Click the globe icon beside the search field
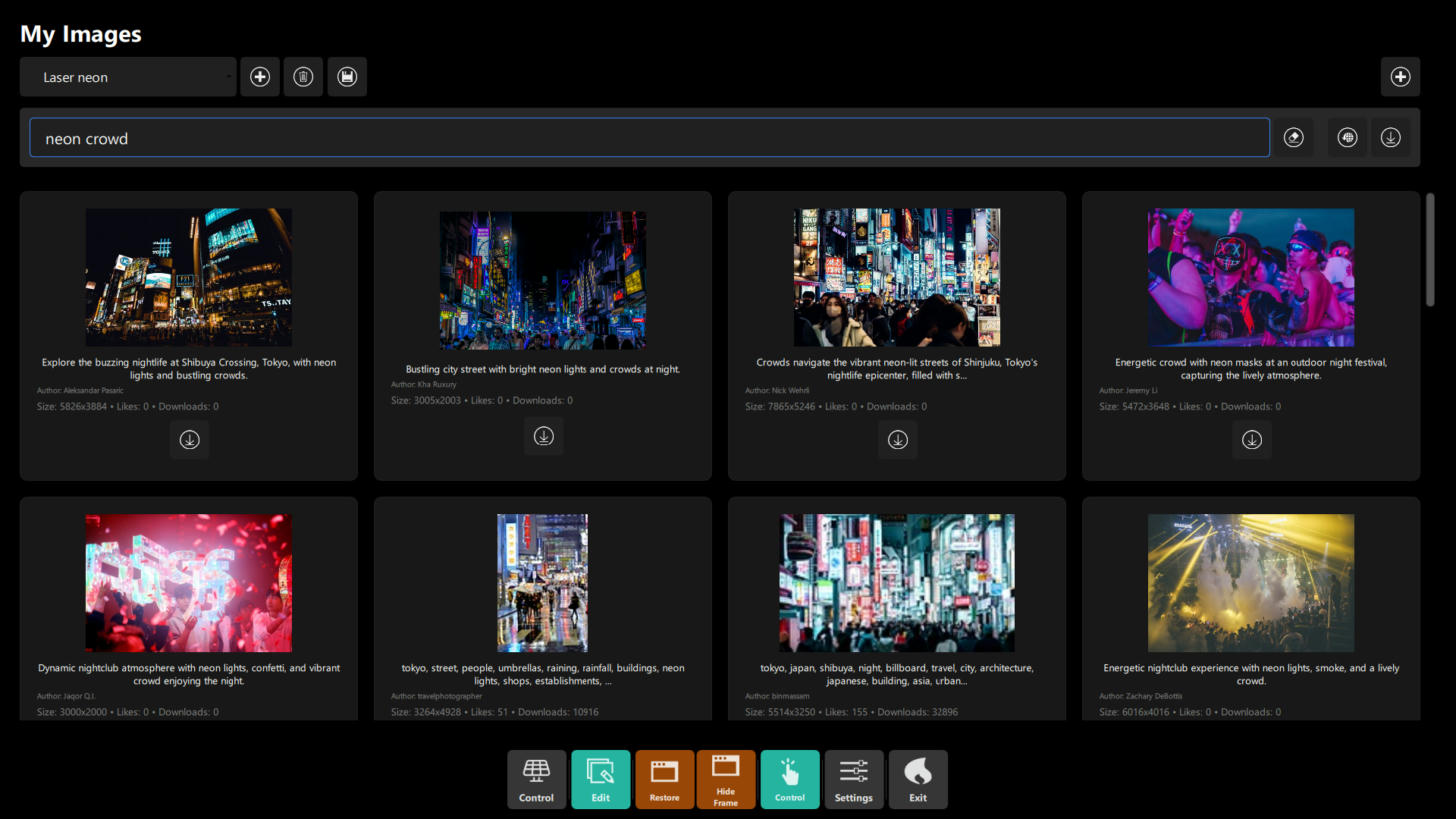 coord(1347,138)
